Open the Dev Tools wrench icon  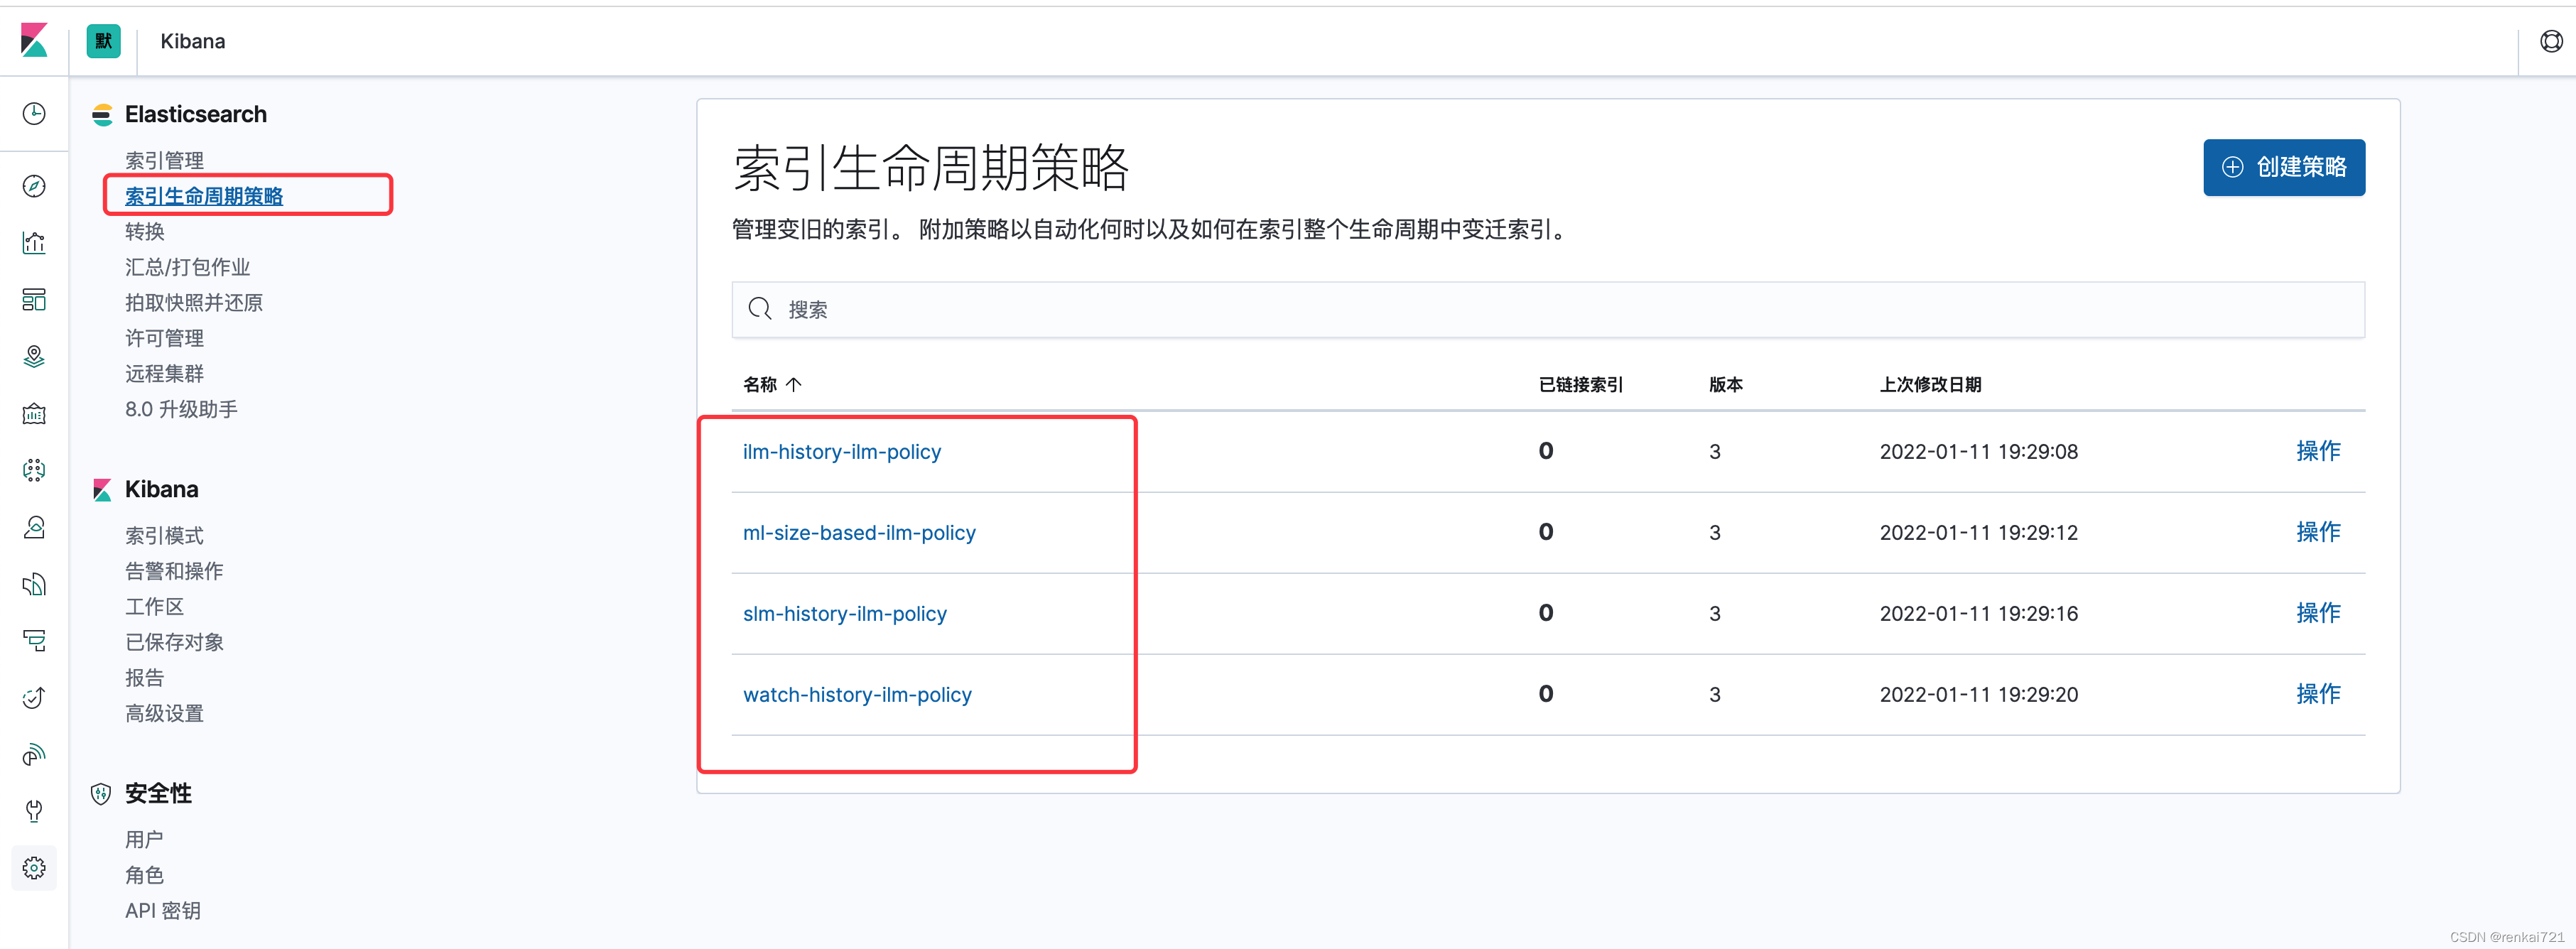34,810
